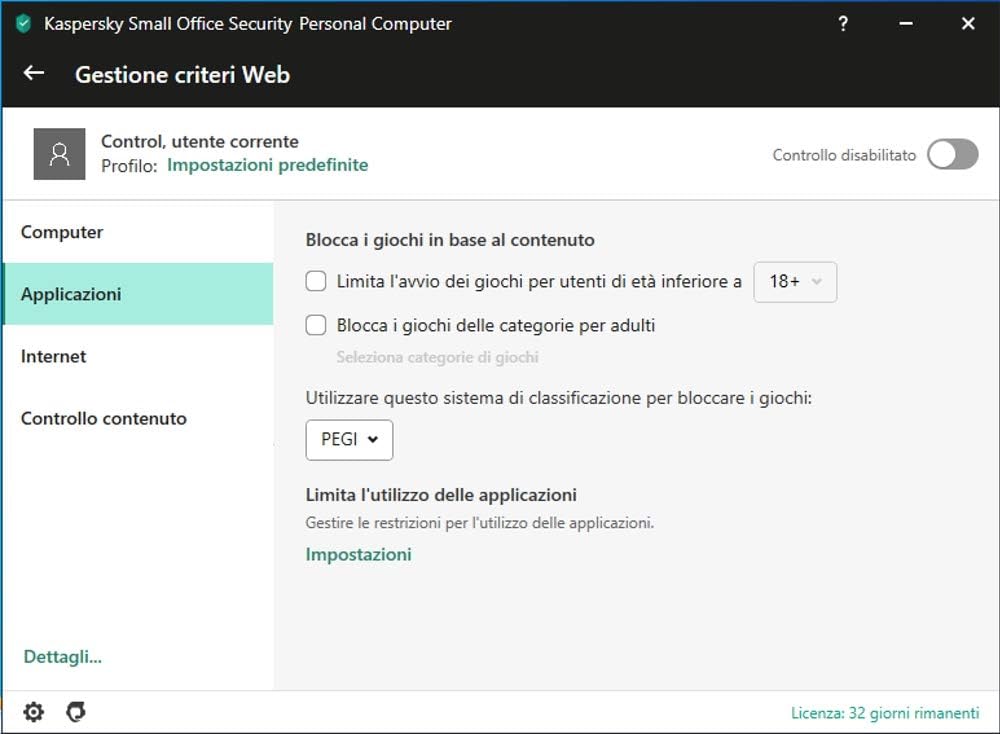Viewport: 1000px width, 734px height.
Task: Click the support agent icon beside gear
Action: click(x=76, y=712)
